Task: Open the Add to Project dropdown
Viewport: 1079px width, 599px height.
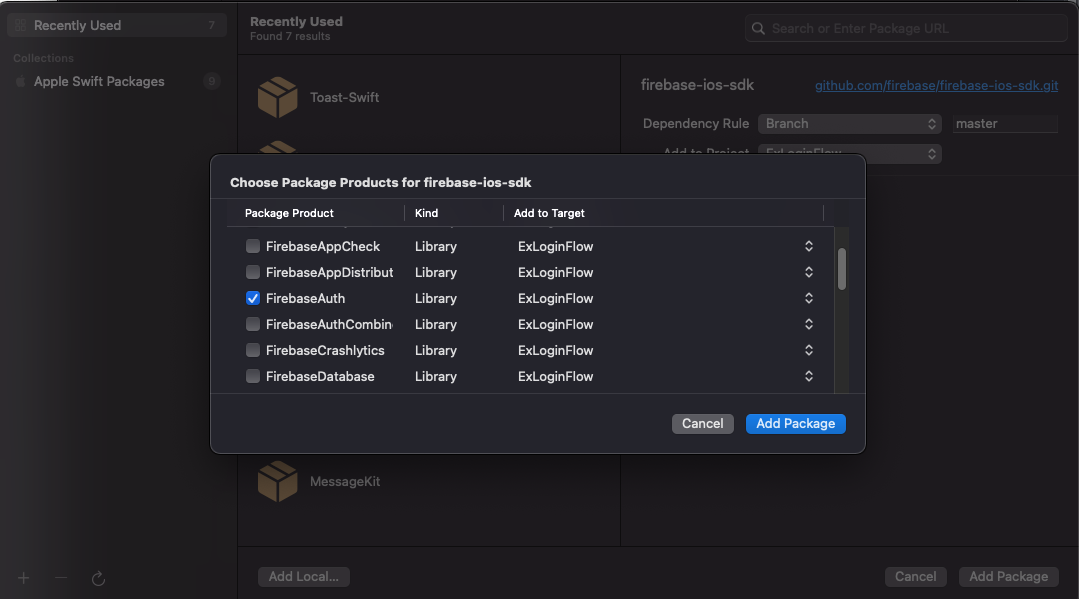Action: click(x=849, y=154)
